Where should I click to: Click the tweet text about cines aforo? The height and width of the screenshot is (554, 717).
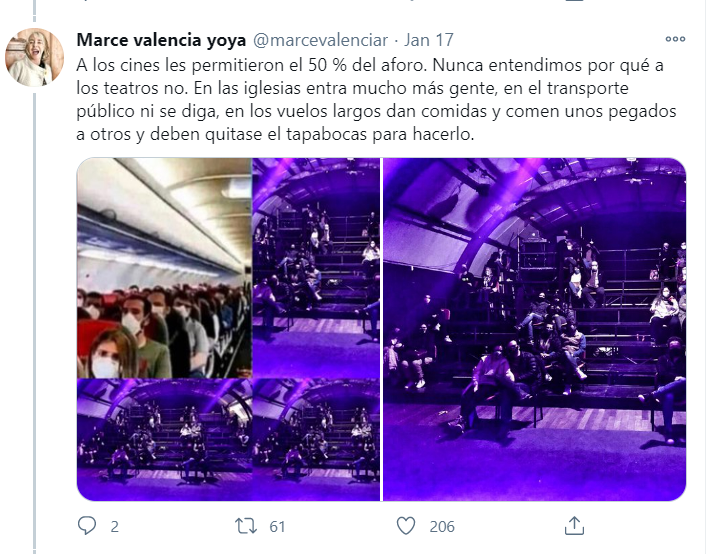click(x=376, y=100)
